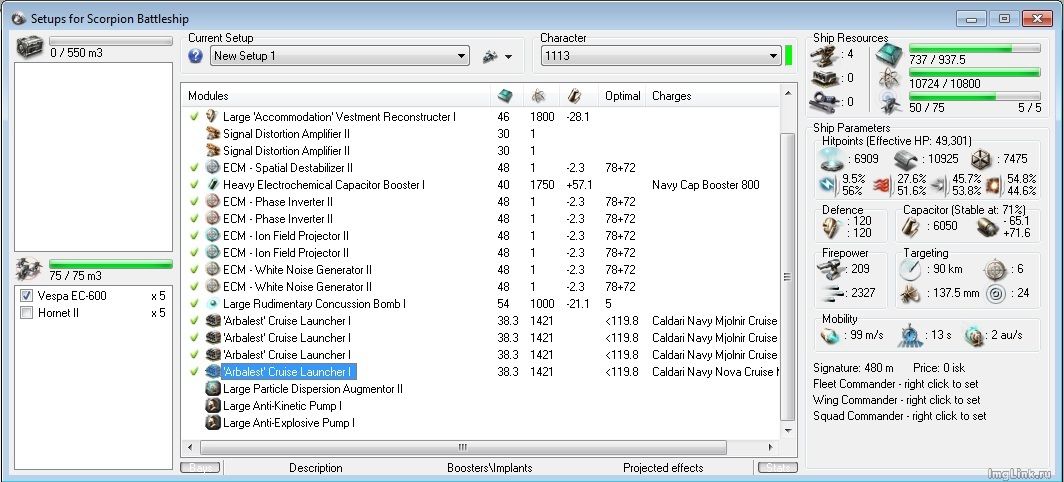This screenshot has height=482, width=1064.
Task: Click the Large Rudimentary Concussion Bomb I icon
Action: pyautogui.click(x=212, y=303)
